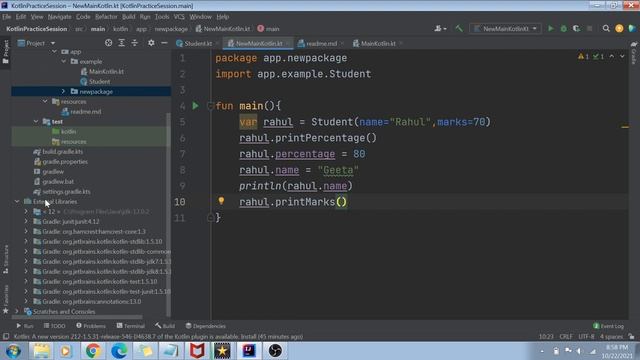This screenshot has width=640, height=360.
Task: Fold the main function at line 4
Action: (210, 106)
